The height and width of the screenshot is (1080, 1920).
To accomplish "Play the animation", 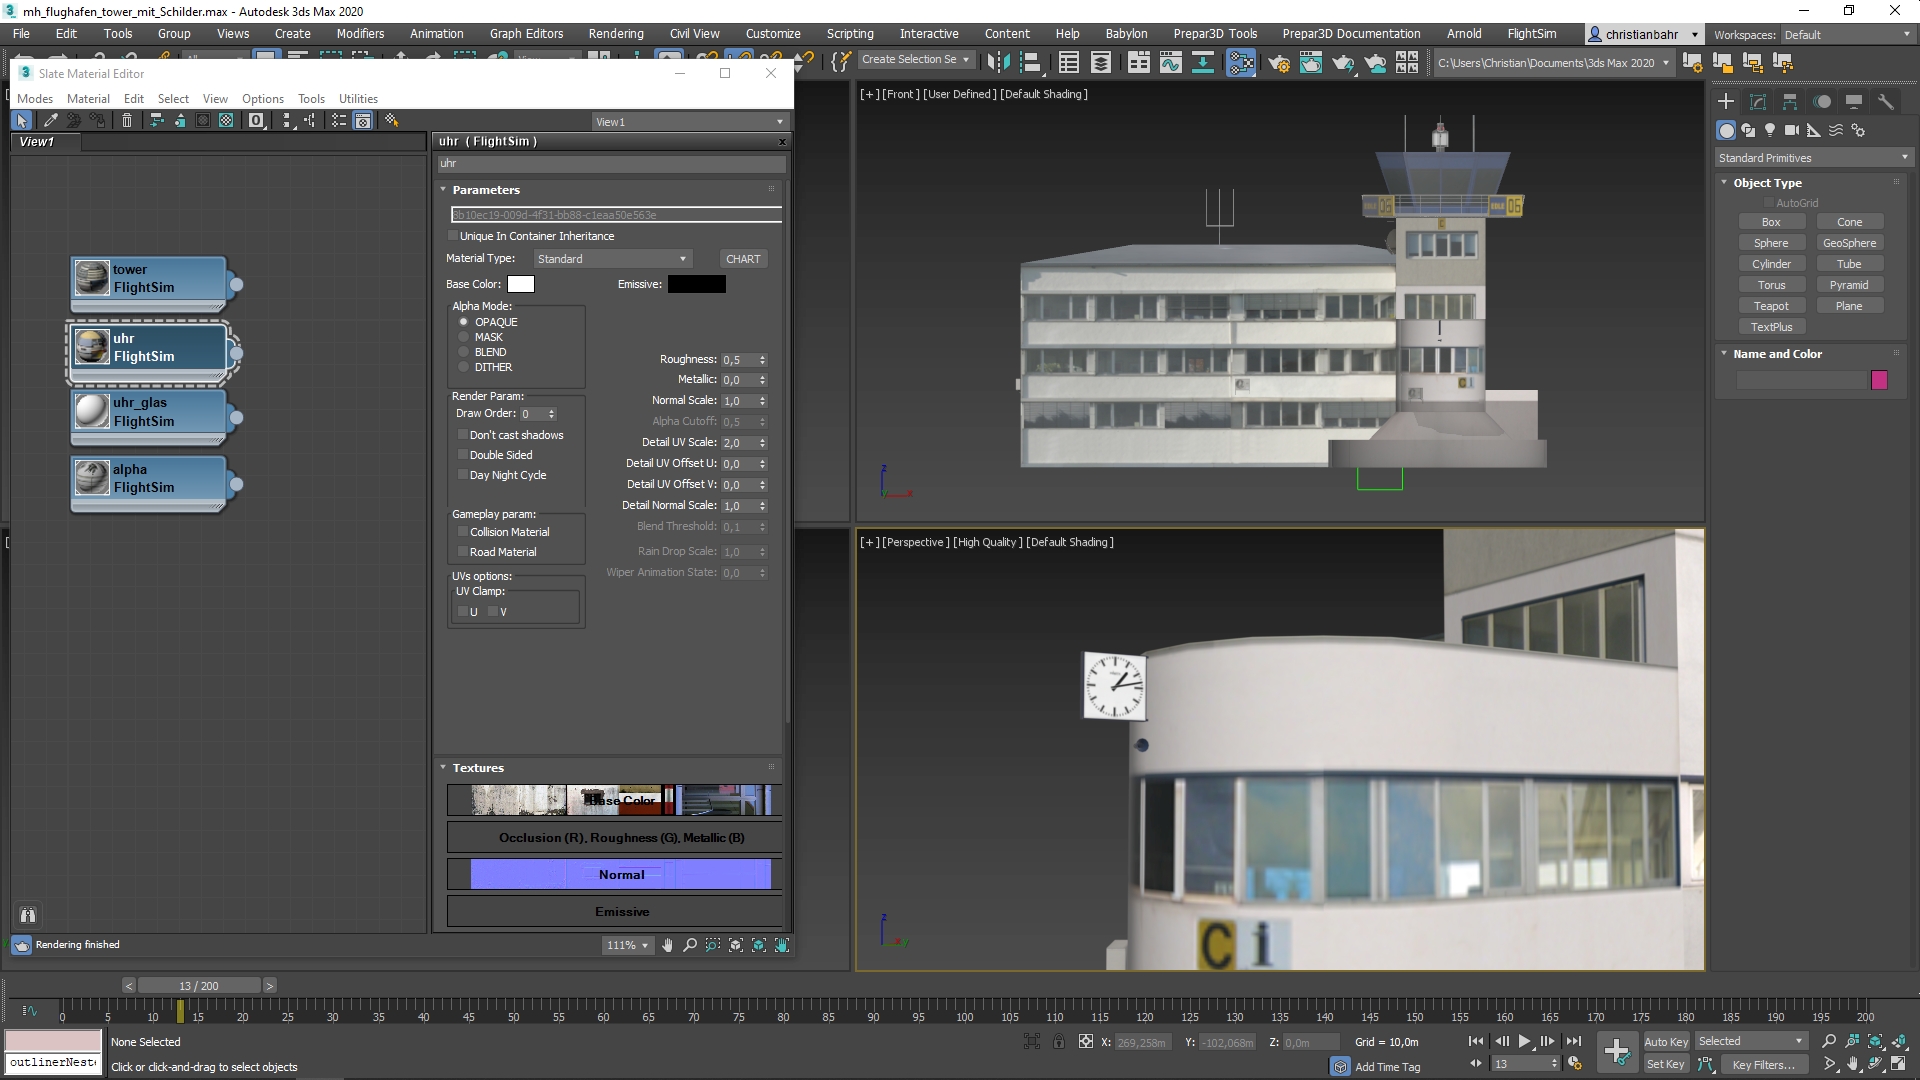I will [1524, 1041].
